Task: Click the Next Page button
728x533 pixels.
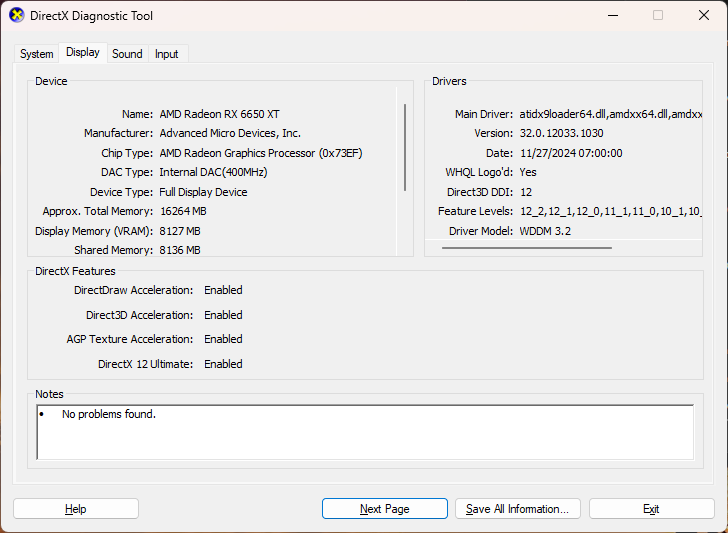Action: 384,509
